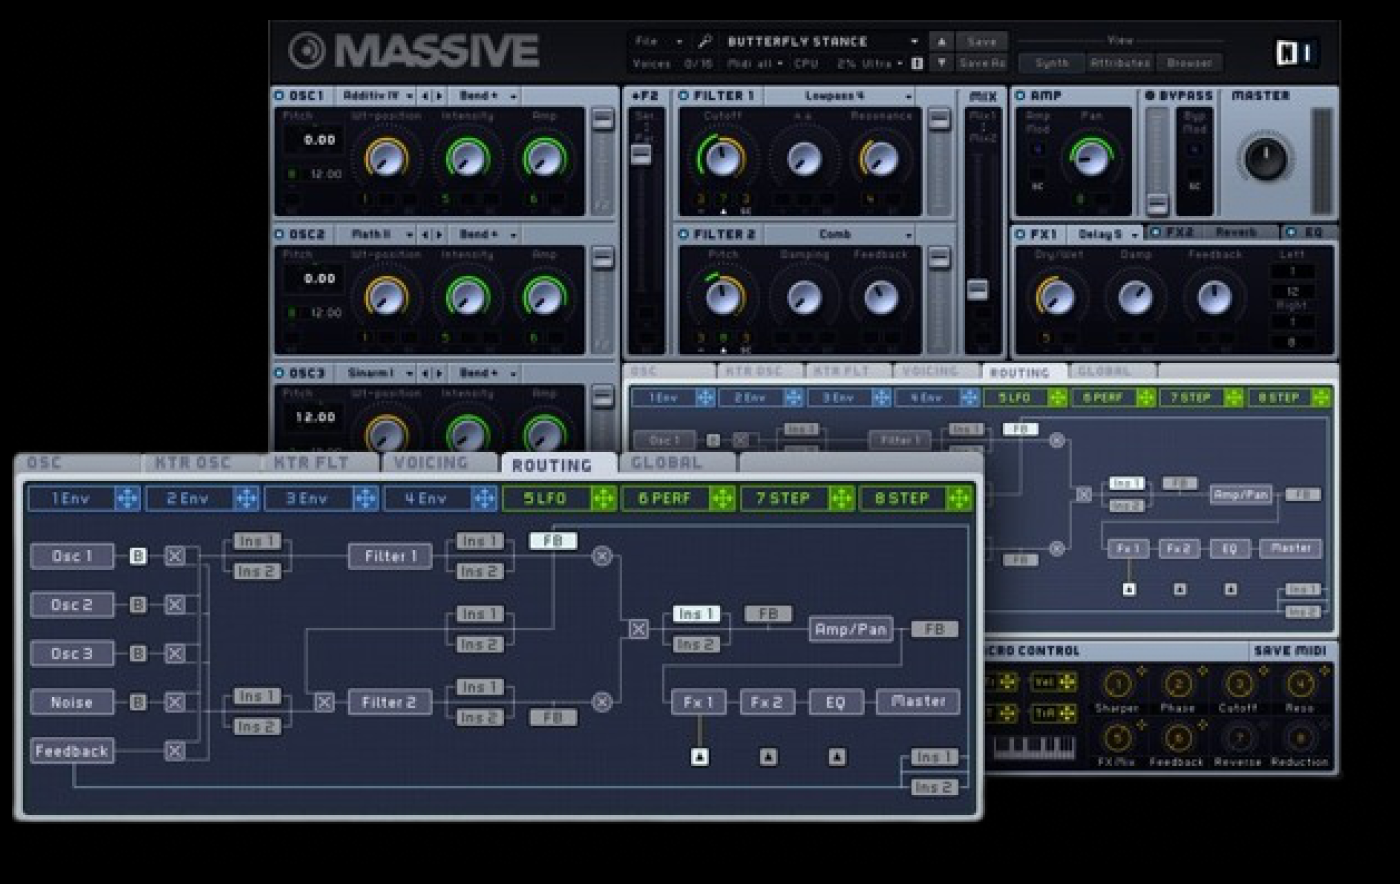
Task: Click the arrow marker below Fx 1 in front panel
Action: [699, 757]
